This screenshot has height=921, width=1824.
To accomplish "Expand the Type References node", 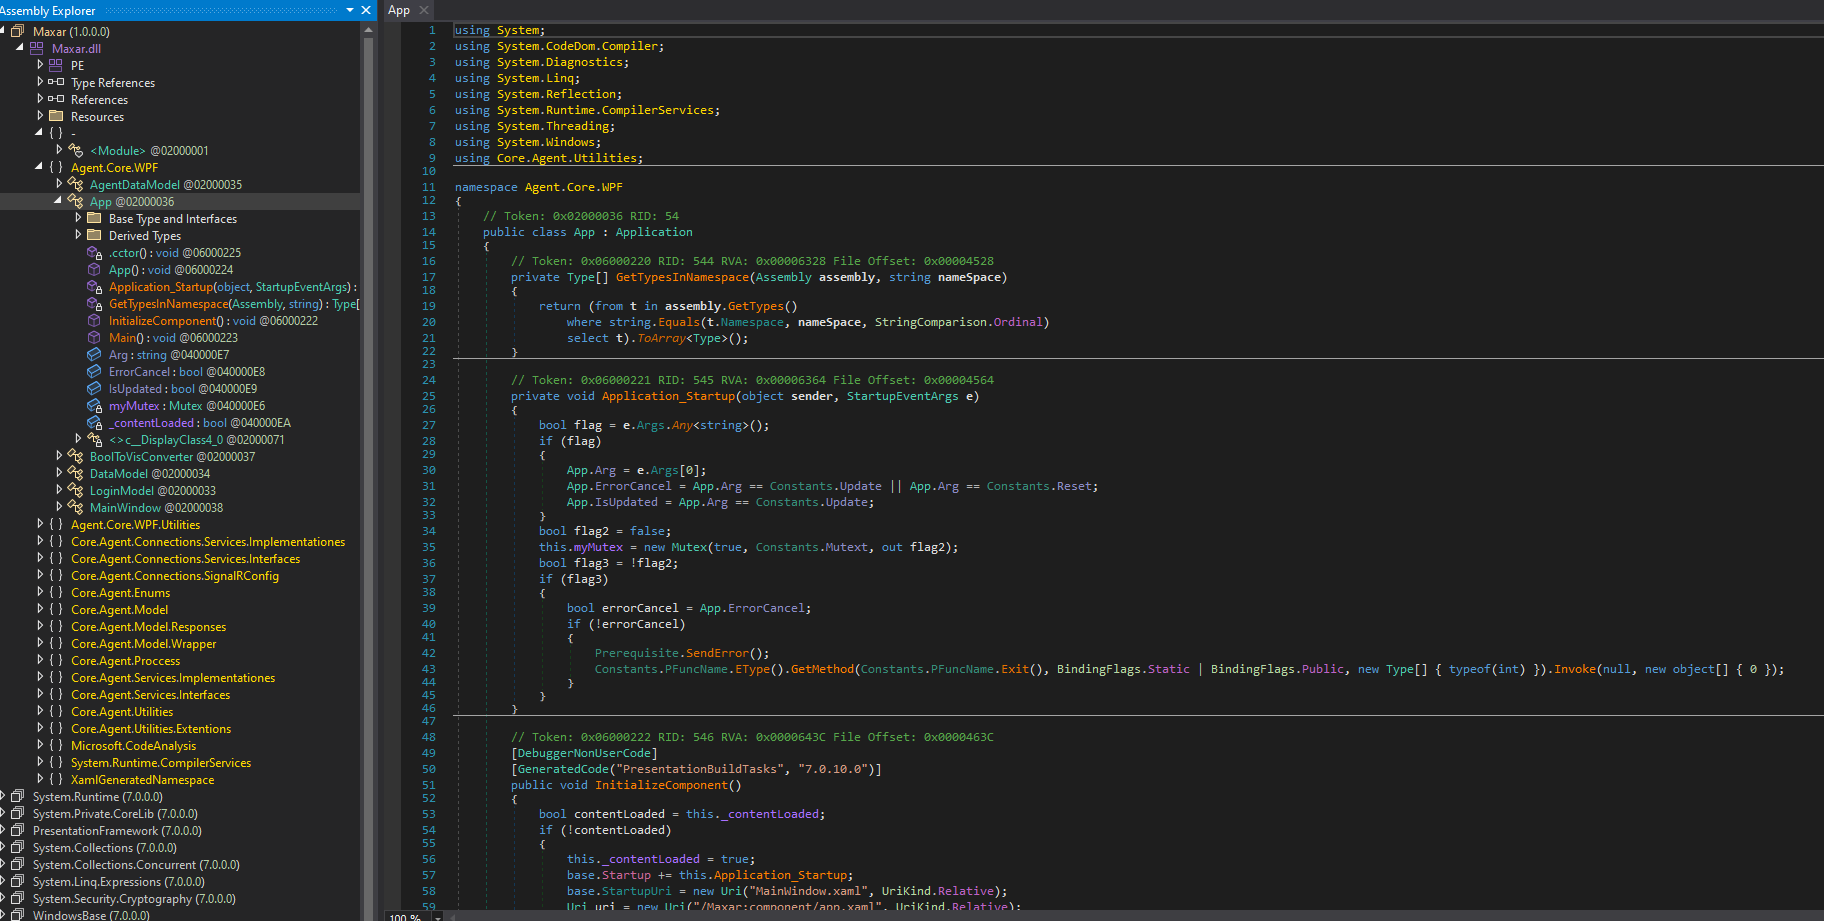I will pyautogui.click(x=40, y=82).
